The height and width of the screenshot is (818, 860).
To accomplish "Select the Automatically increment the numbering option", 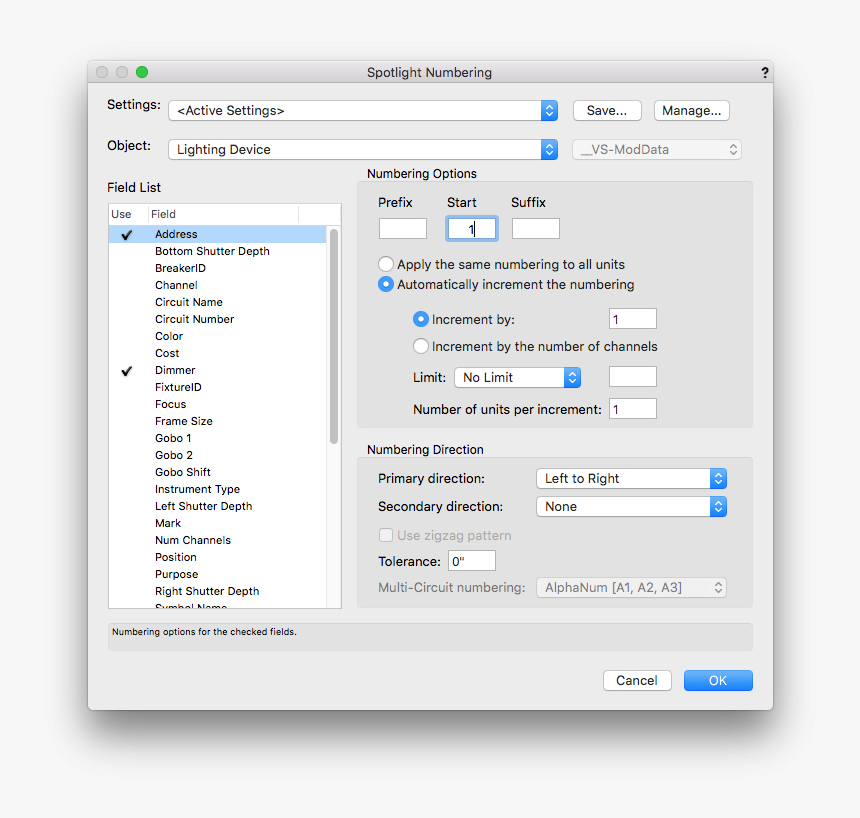I will (386, 284).
